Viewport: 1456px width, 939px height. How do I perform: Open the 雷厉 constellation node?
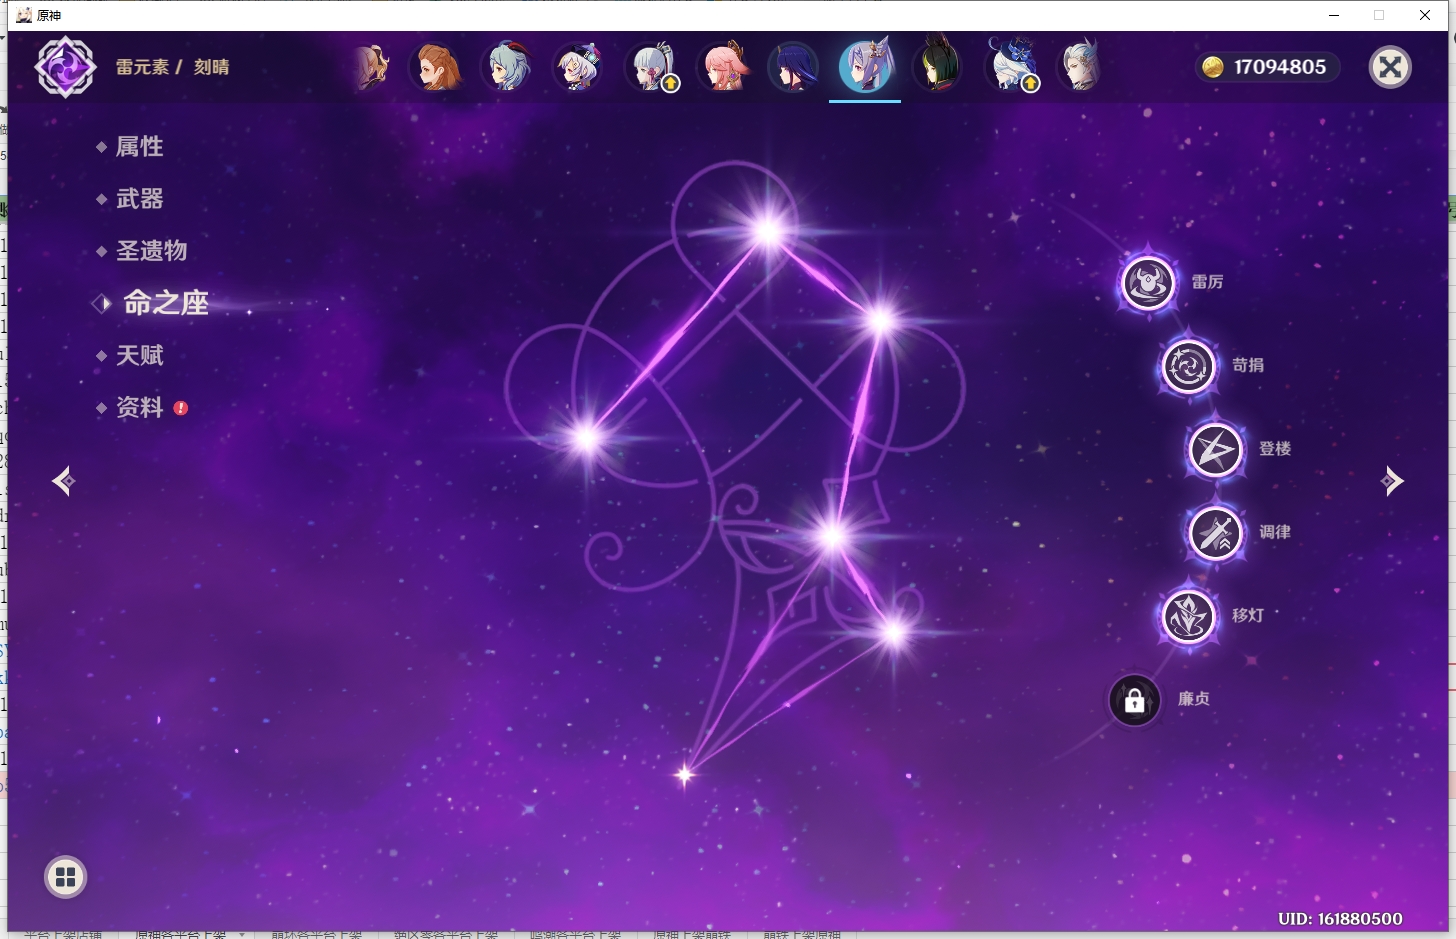pyautogui.click(x=1148, y=283)
